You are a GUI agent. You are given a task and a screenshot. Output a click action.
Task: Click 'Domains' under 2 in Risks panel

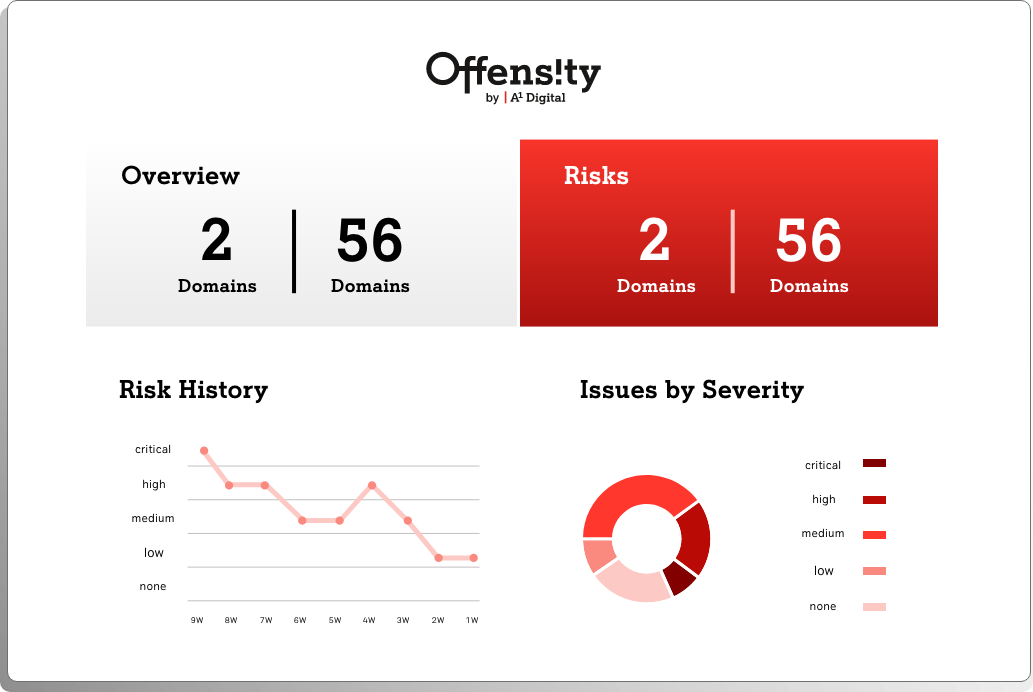pos(656,286)
